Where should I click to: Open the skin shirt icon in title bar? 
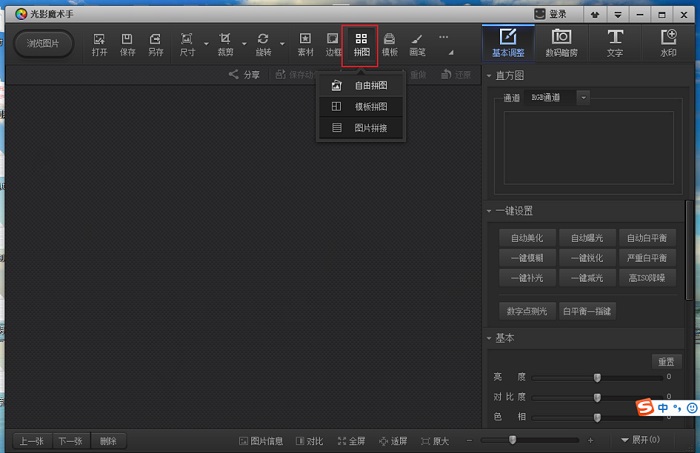point(595,15)
